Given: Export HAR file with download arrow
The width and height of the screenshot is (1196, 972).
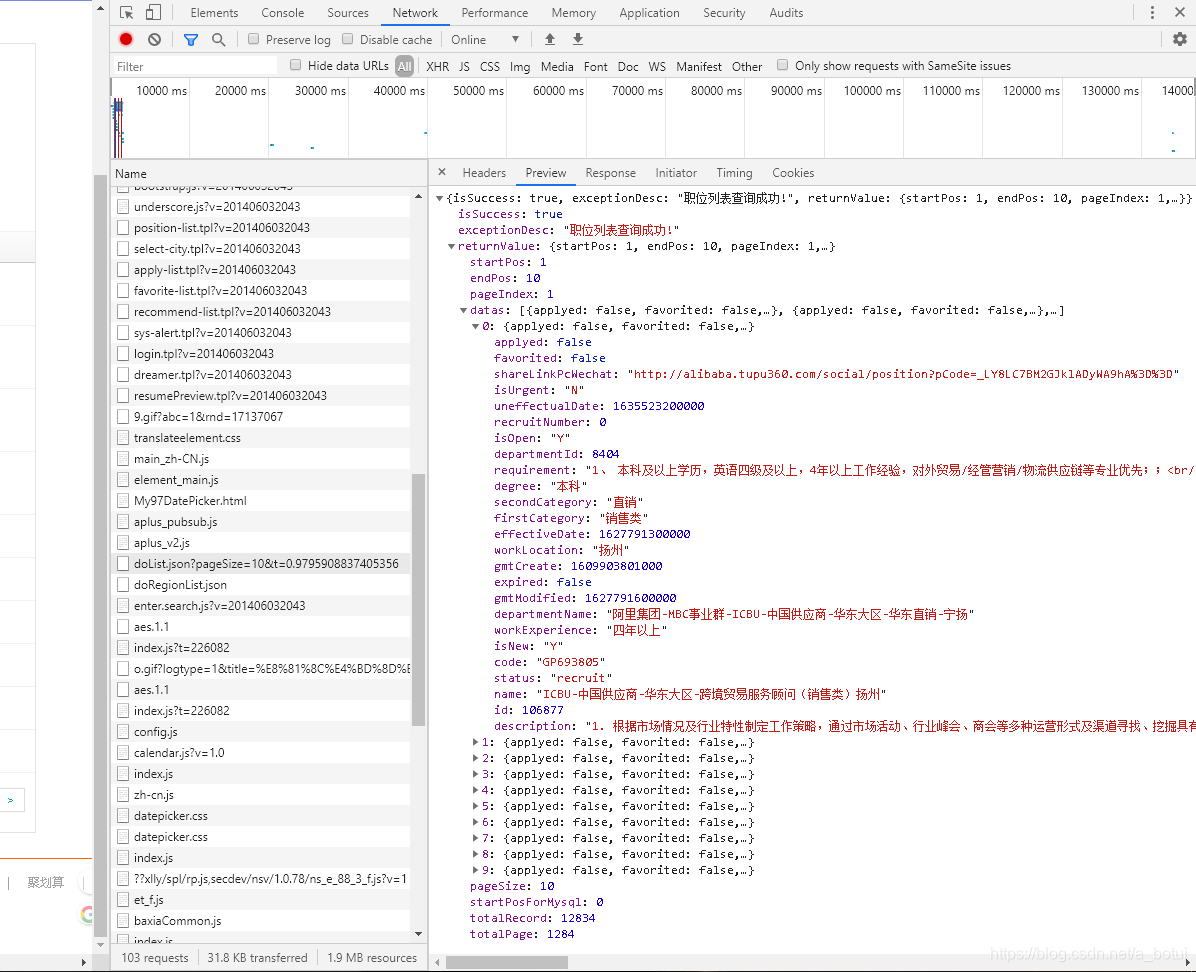Looking at the screenshot, I should [x=577, y=39].
